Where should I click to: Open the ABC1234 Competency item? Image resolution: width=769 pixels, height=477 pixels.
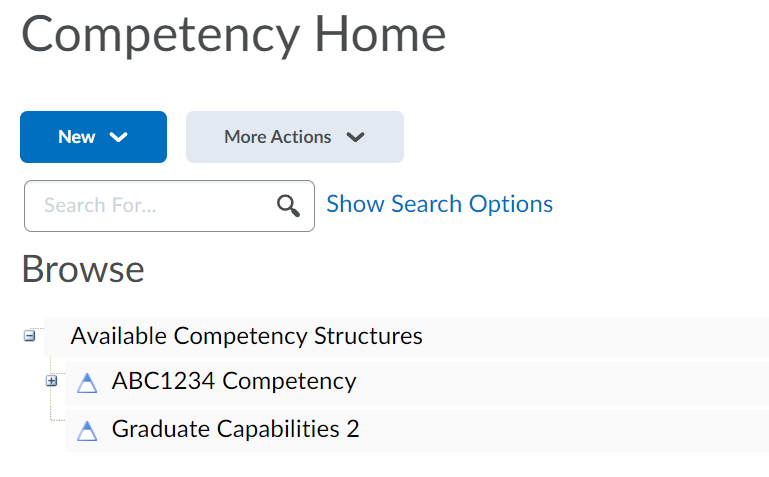pos(234,381)
